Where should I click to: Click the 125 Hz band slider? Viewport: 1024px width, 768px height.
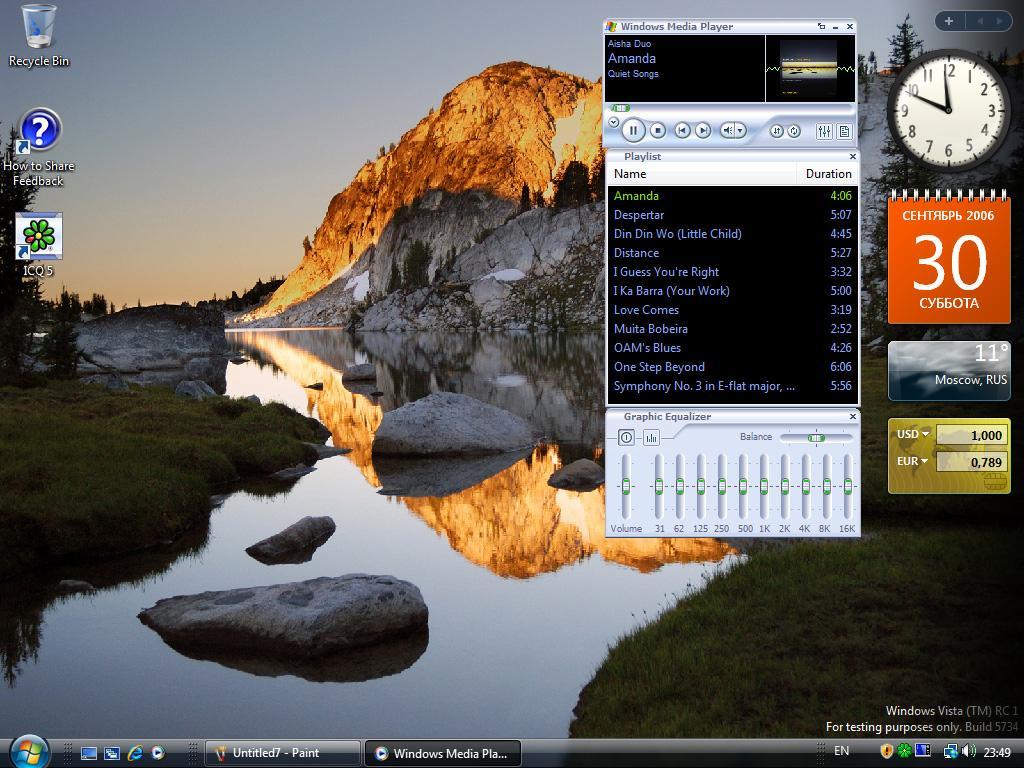point(701,487)
